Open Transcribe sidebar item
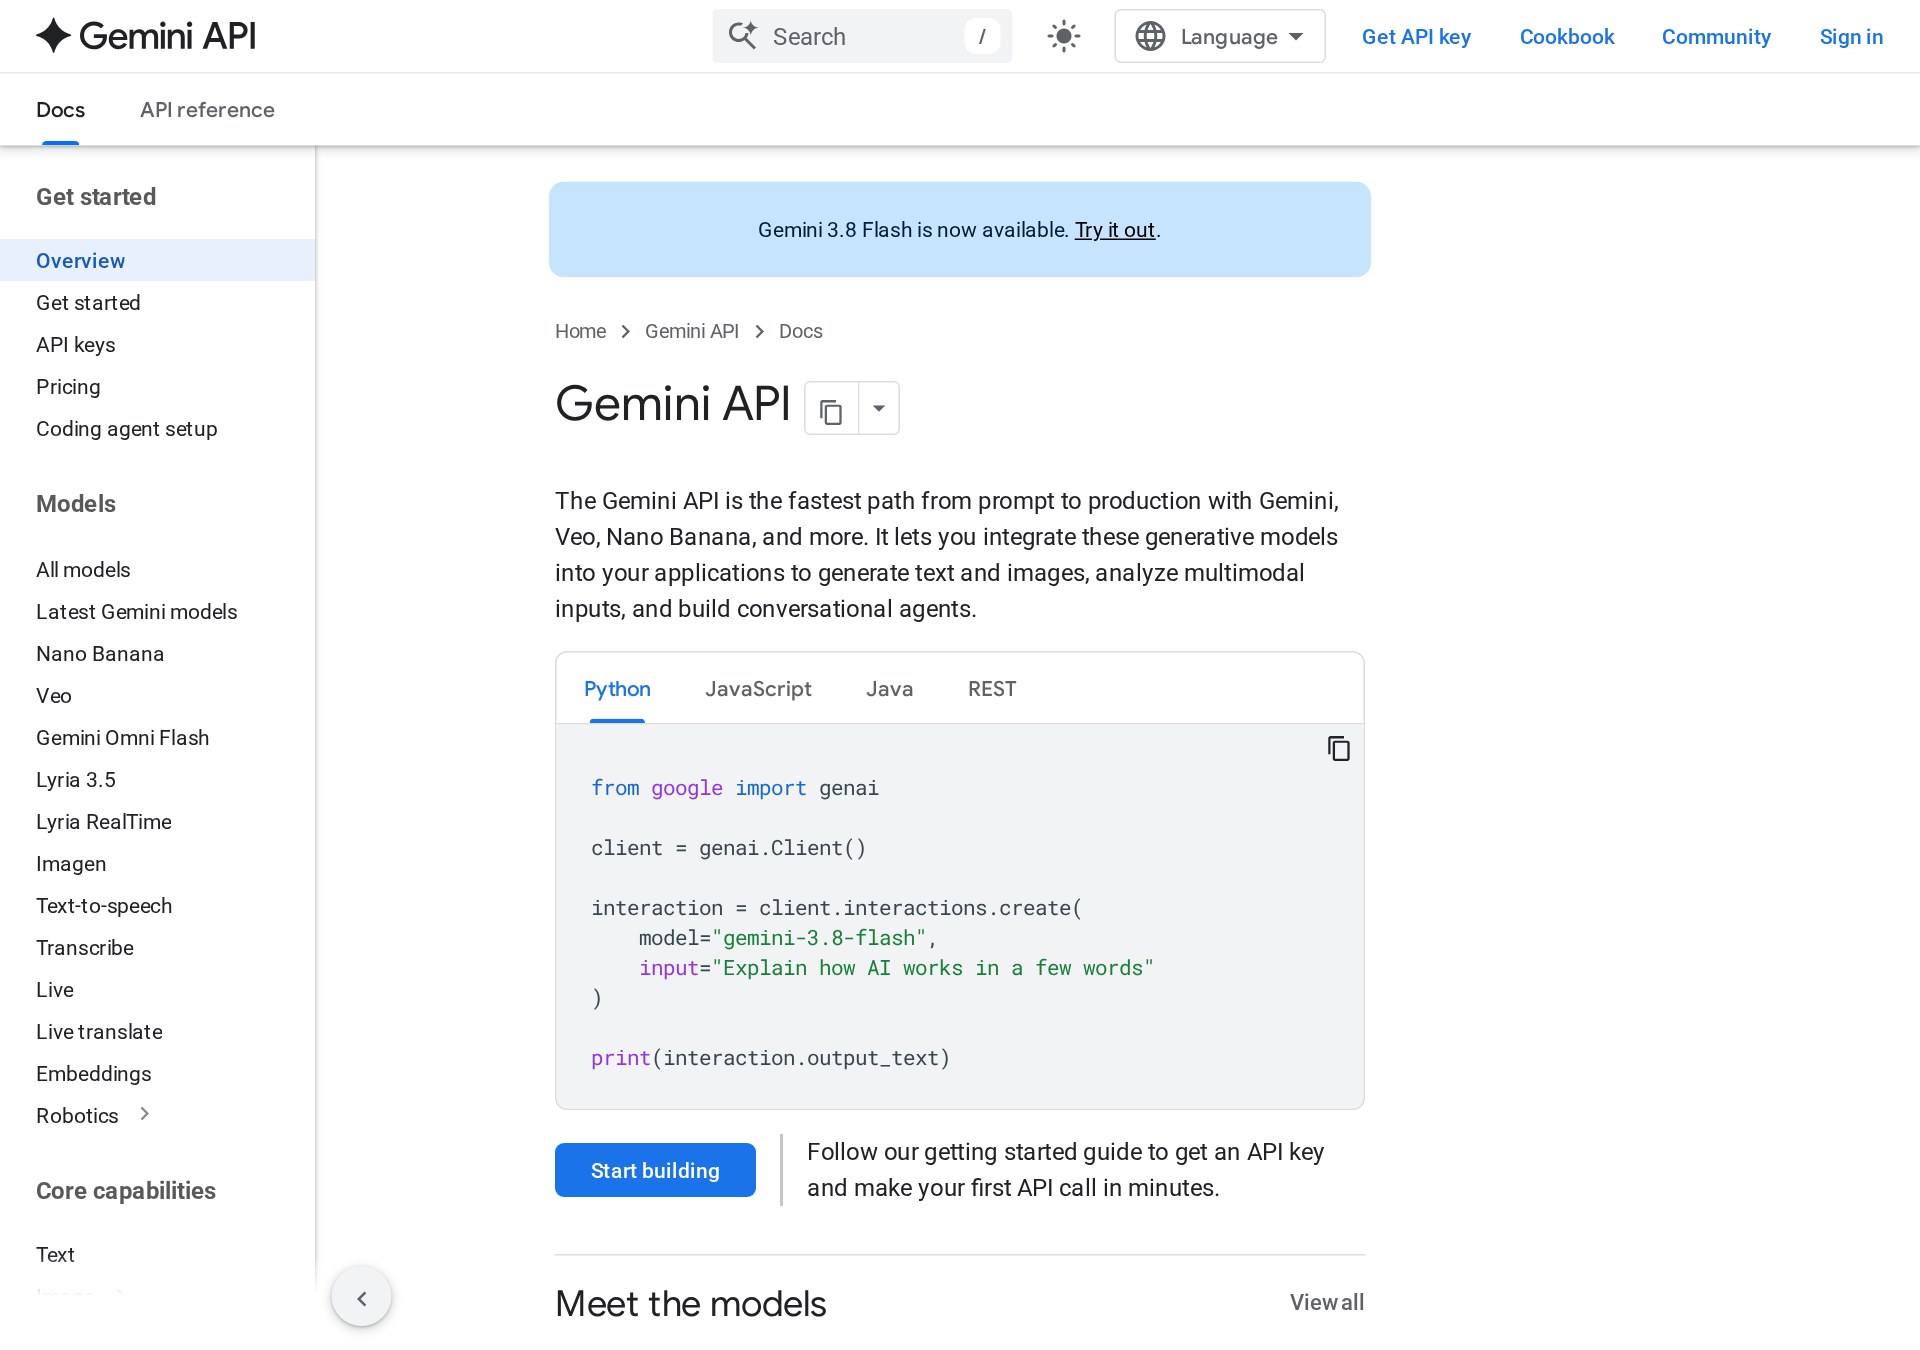 point(85,948)
